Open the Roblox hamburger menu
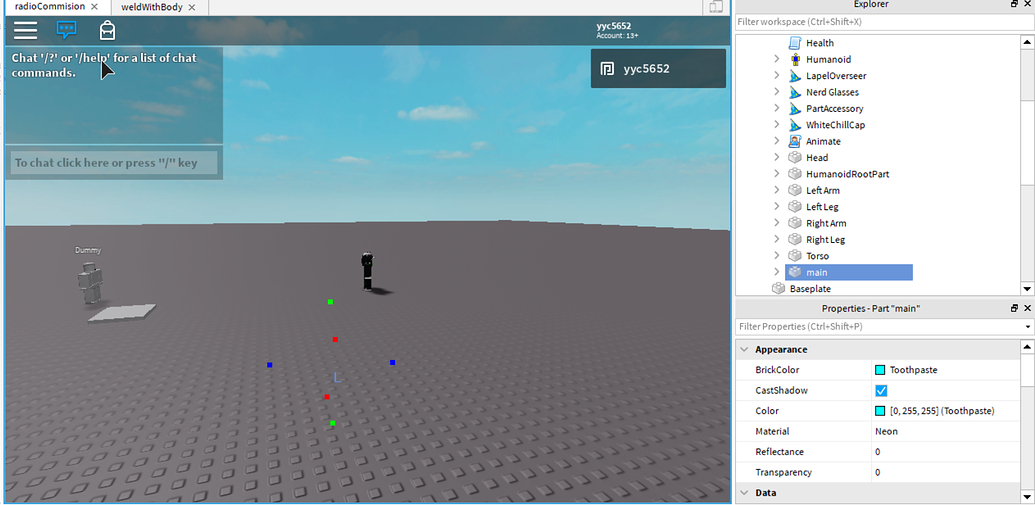 pos(25,30)
